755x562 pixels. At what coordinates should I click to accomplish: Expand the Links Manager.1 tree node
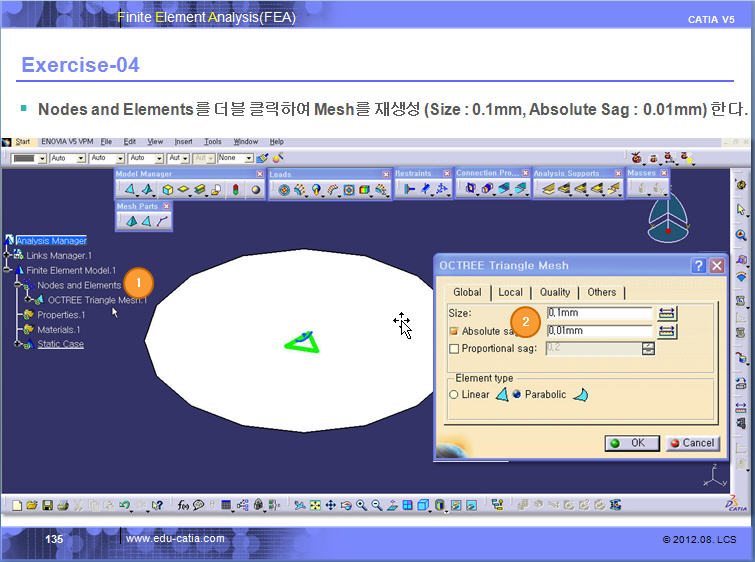[7, 255]
